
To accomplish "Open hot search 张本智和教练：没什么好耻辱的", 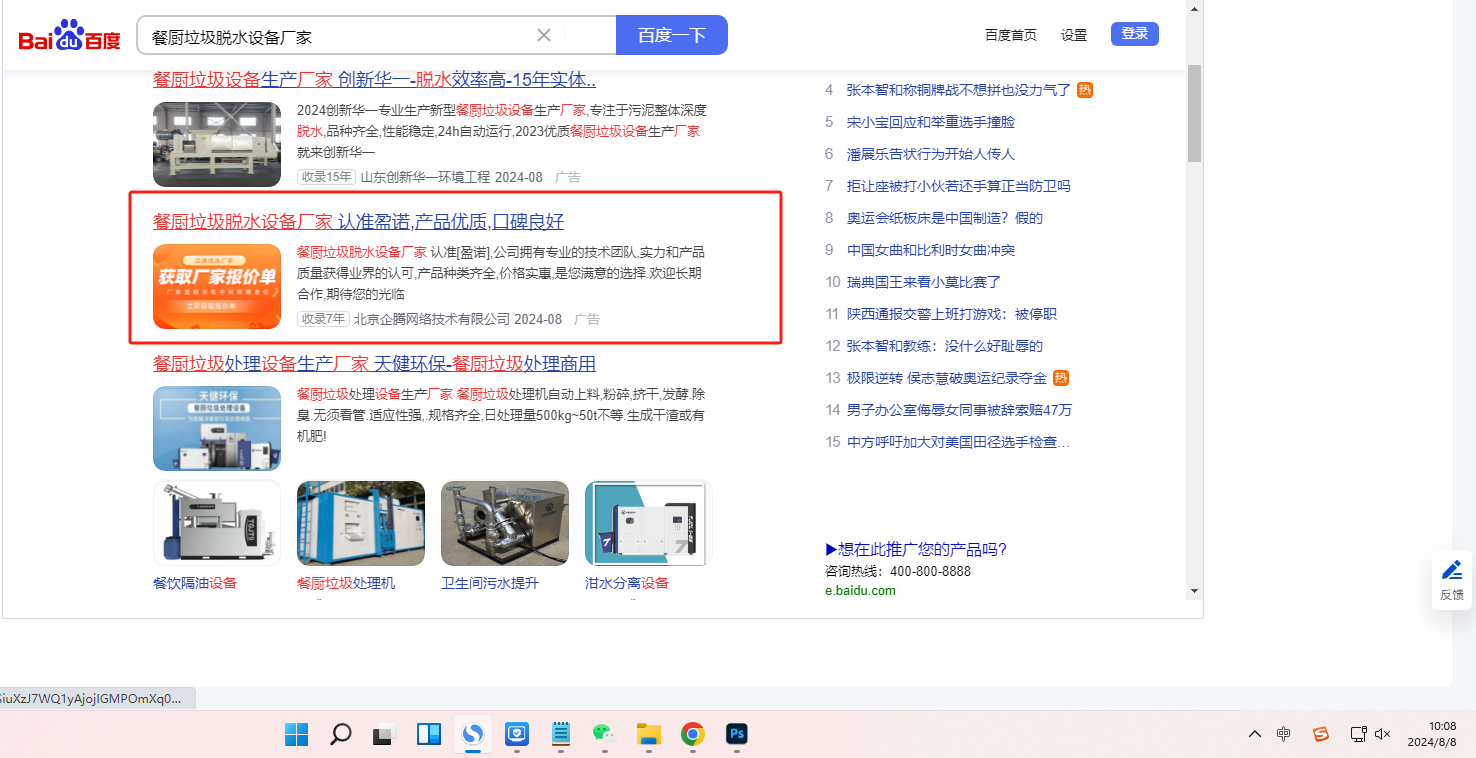I will coord(945,346).
